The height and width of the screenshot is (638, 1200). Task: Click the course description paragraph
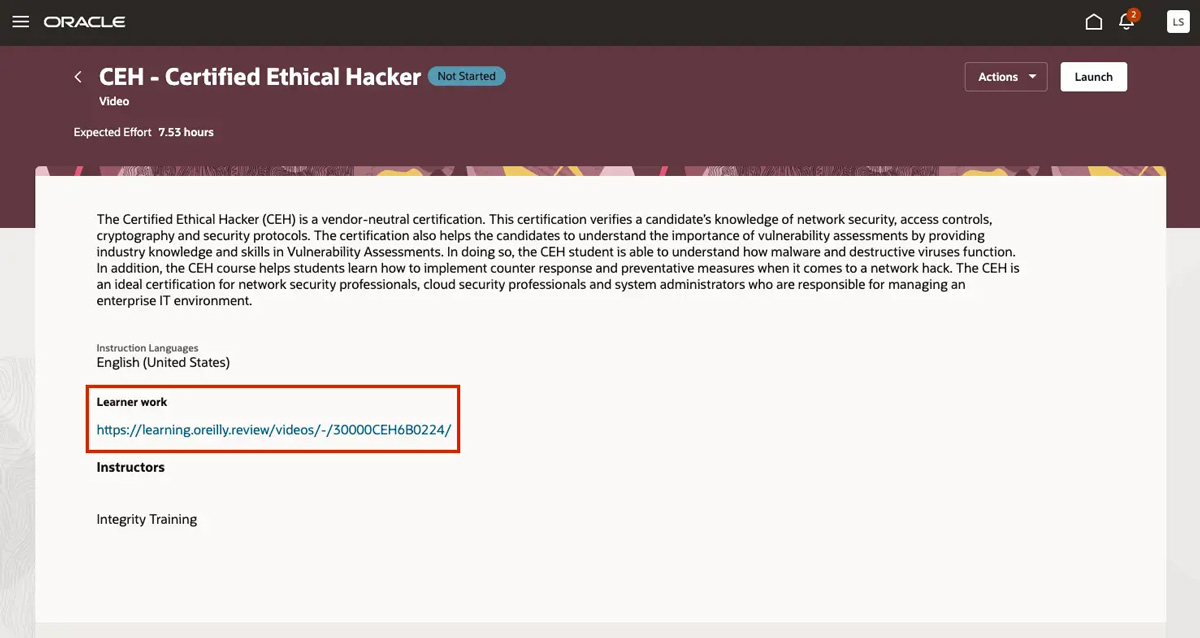(x=558, y=260)
